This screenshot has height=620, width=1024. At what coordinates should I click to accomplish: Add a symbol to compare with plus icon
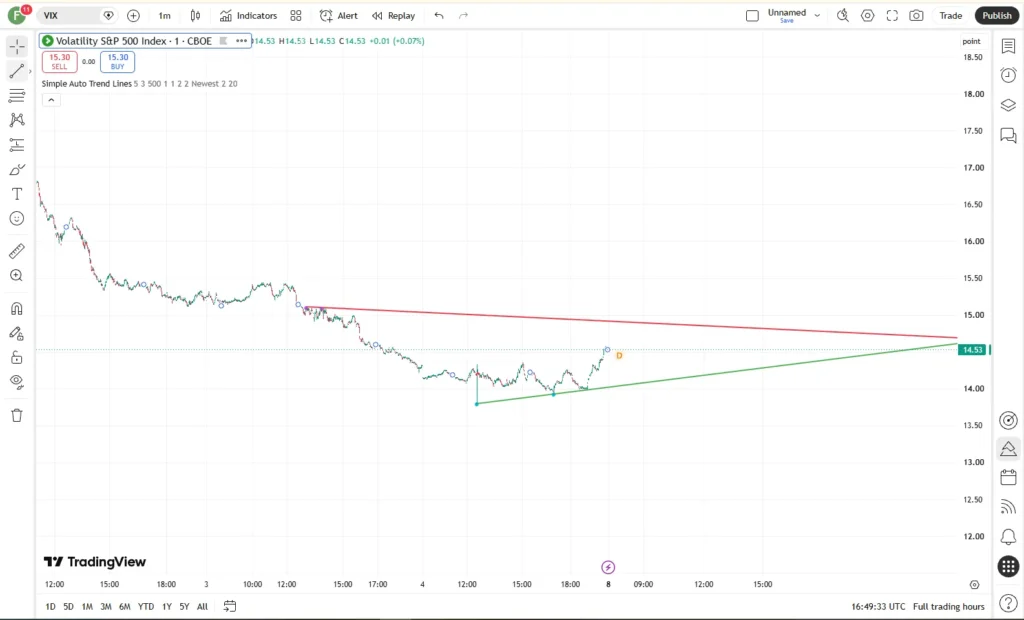coord(133,16)
